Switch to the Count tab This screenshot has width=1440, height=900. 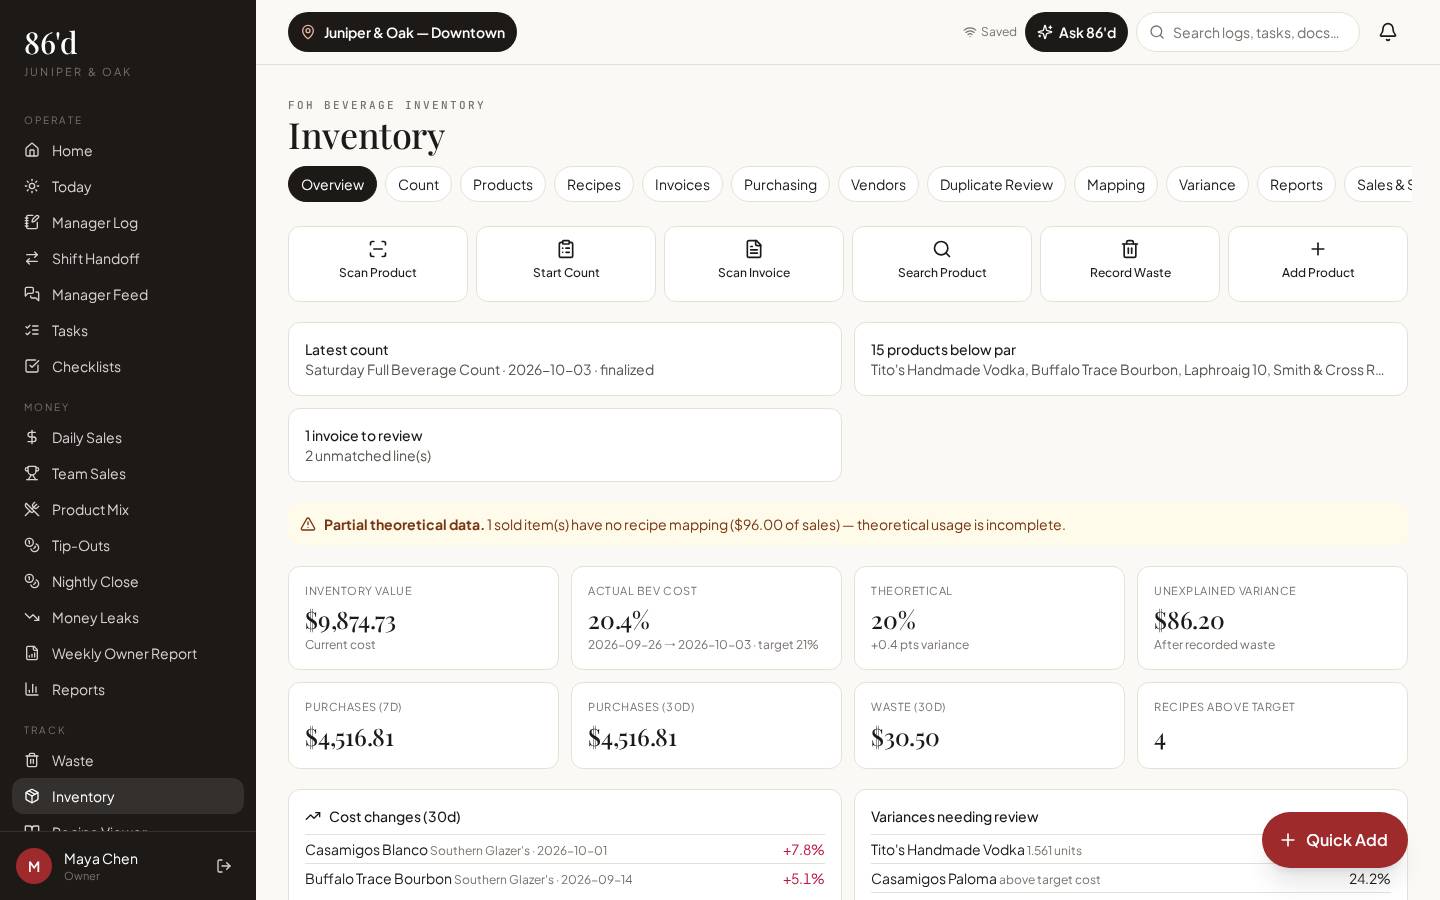coord(418,184)
